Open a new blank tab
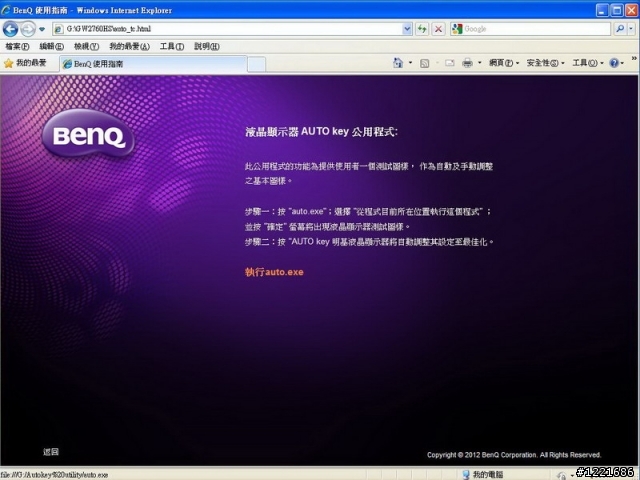Viewport: 640px width, 480px height. [256, 64]
